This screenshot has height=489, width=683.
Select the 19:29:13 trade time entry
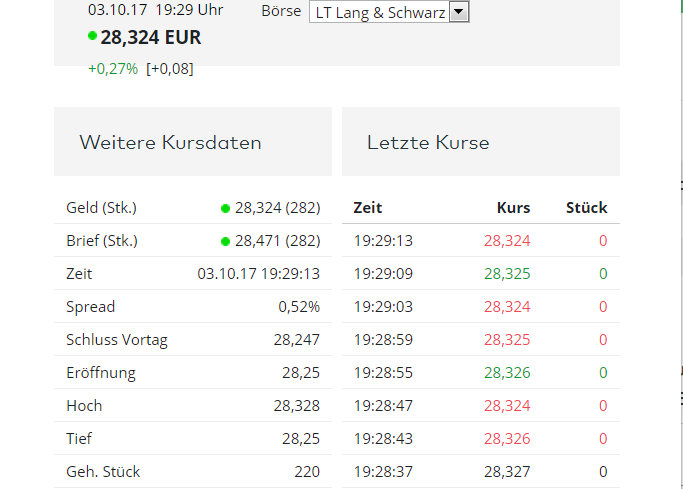(383, 241)
